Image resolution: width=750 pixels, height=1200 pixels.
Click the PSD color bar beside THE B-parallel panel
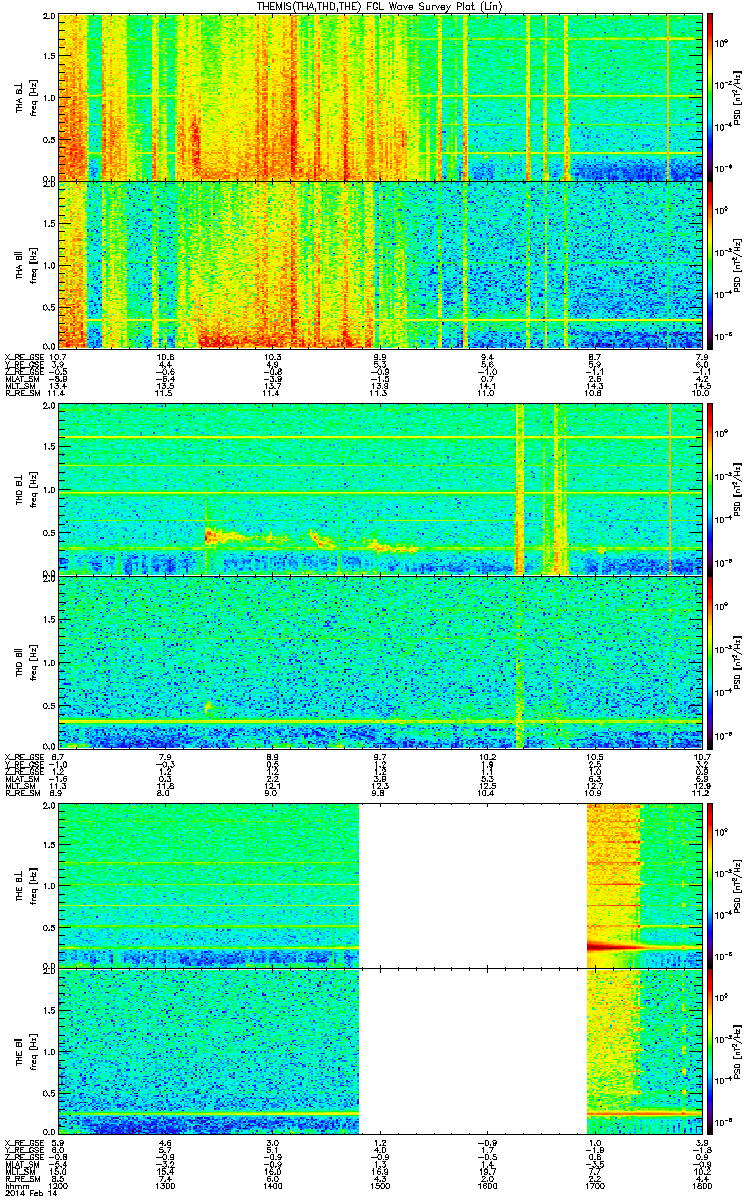711,1050
